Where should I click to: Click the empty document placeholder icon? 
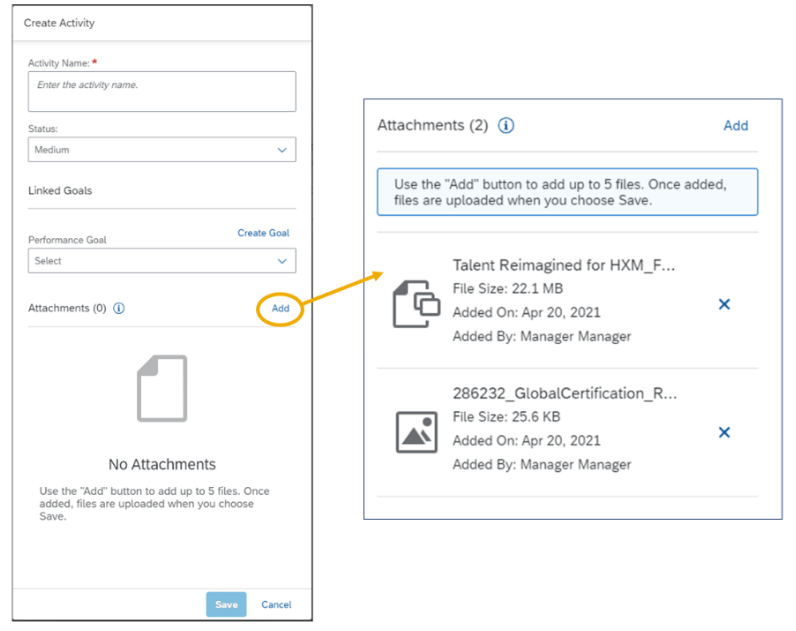tap(162, 388)
